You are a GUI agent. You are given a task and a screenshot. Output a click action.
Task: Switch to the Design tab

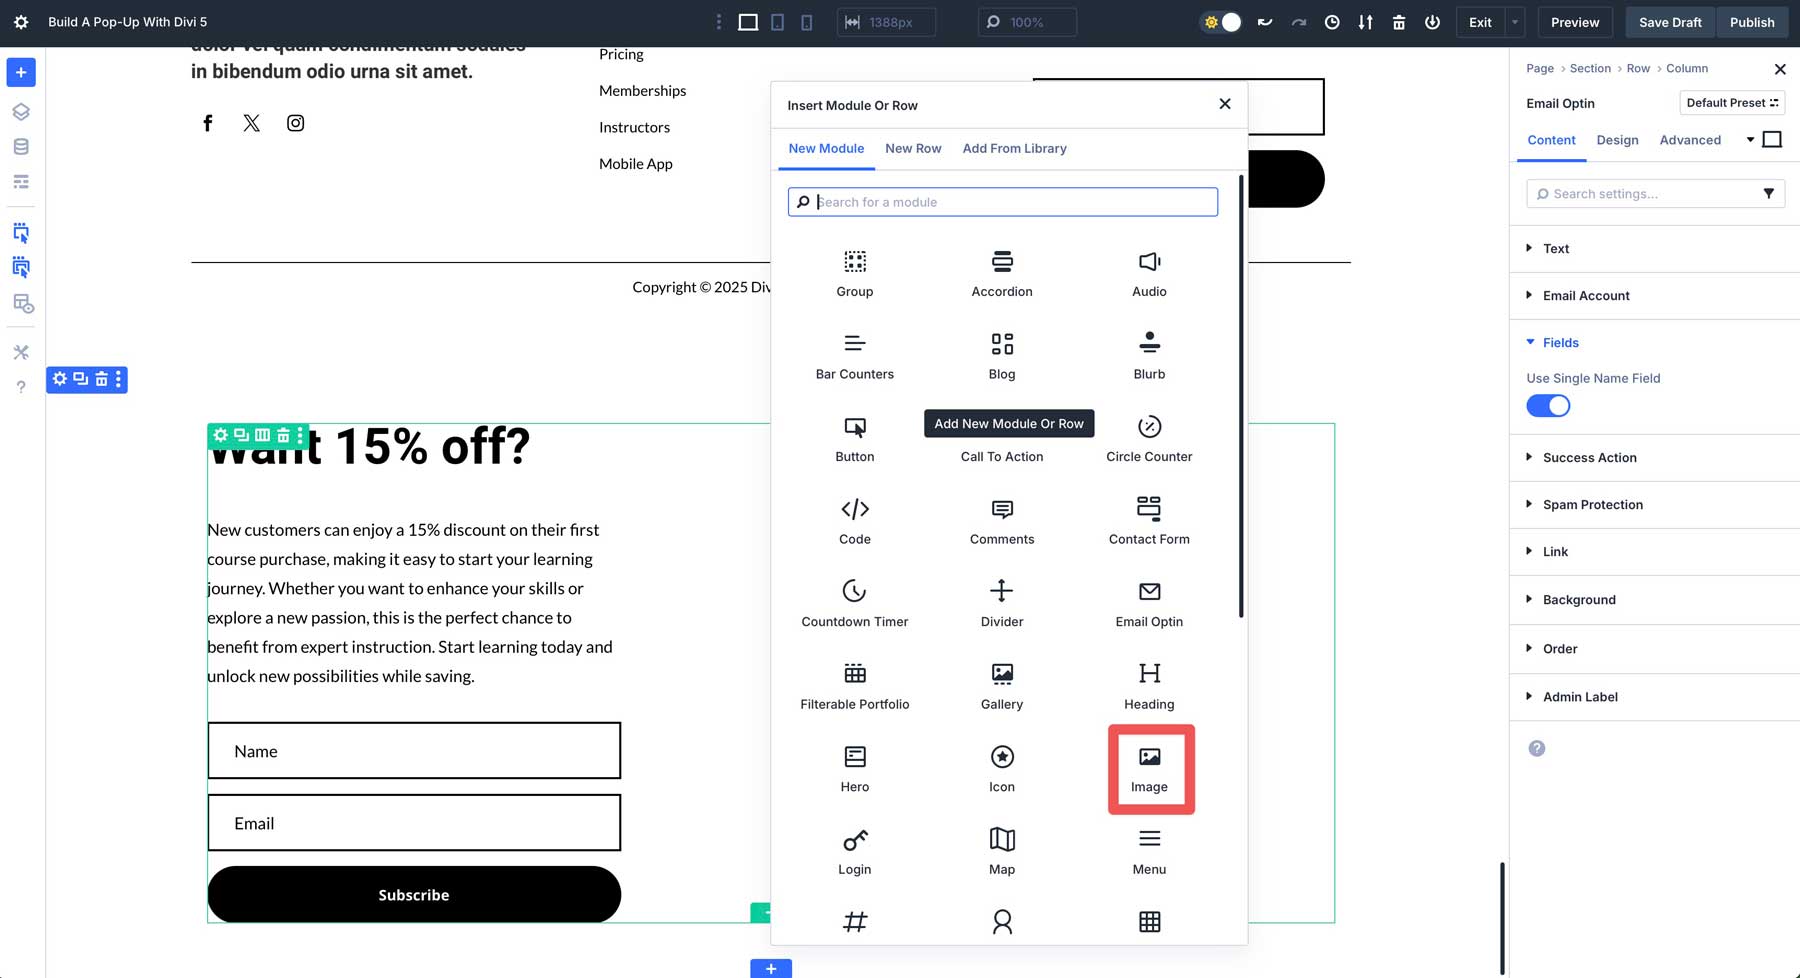tap(1617, 140)
